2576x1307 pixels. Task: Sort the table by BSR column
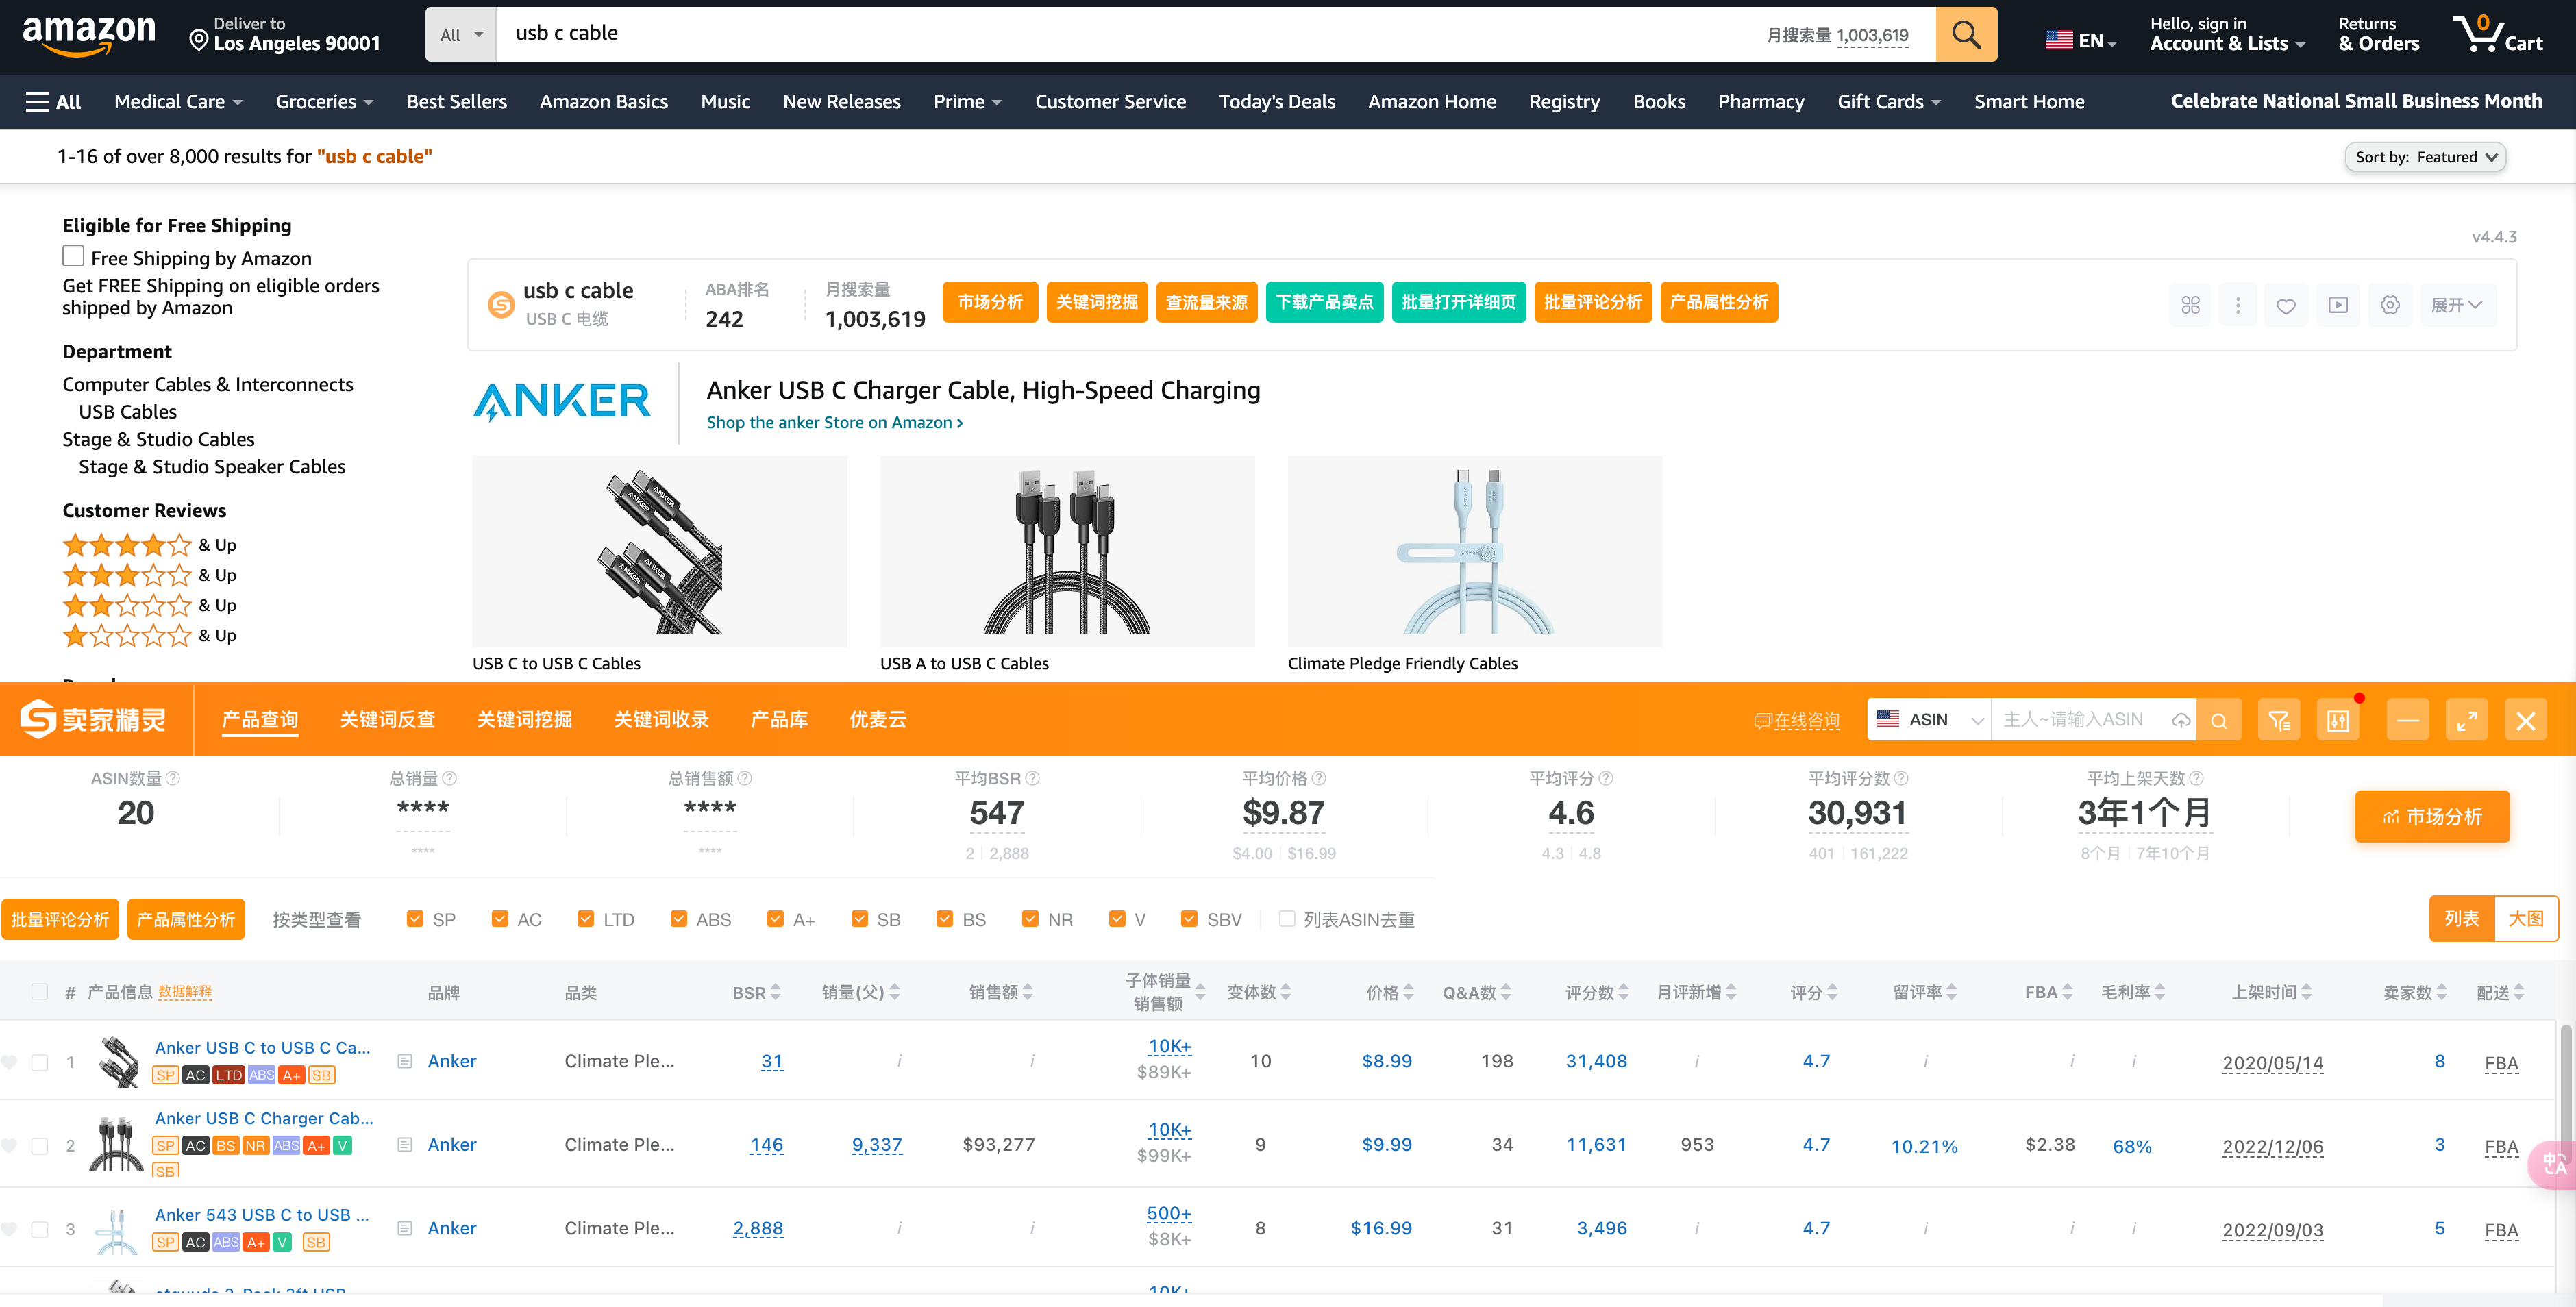[756, 992]
